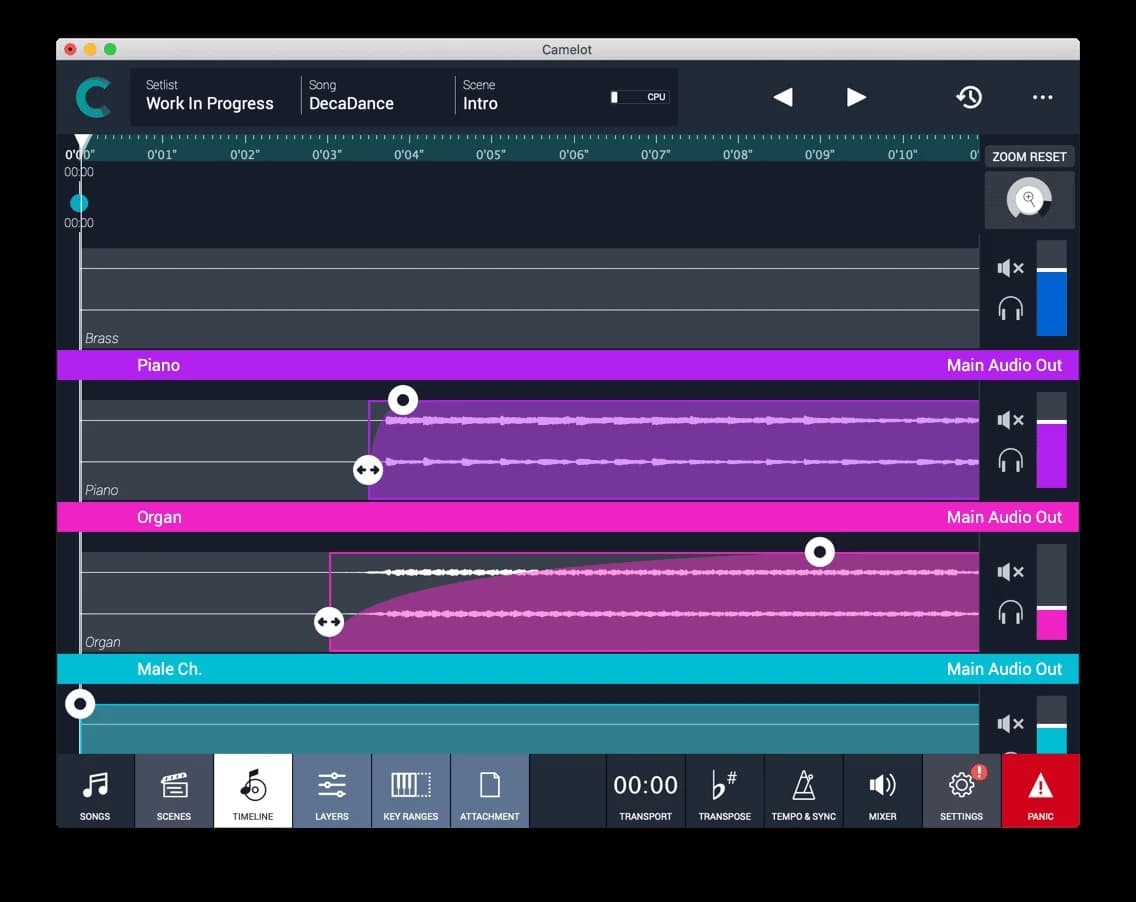
Task: Select the Timeline view icon
Action: [x=252, y=790]
